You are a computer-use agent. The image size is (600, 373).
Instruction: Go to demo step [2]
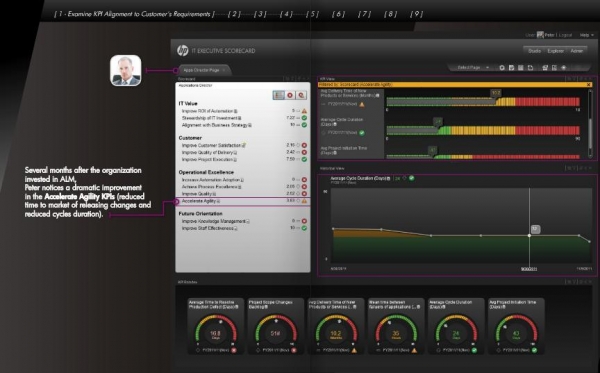tap(234, 14)
